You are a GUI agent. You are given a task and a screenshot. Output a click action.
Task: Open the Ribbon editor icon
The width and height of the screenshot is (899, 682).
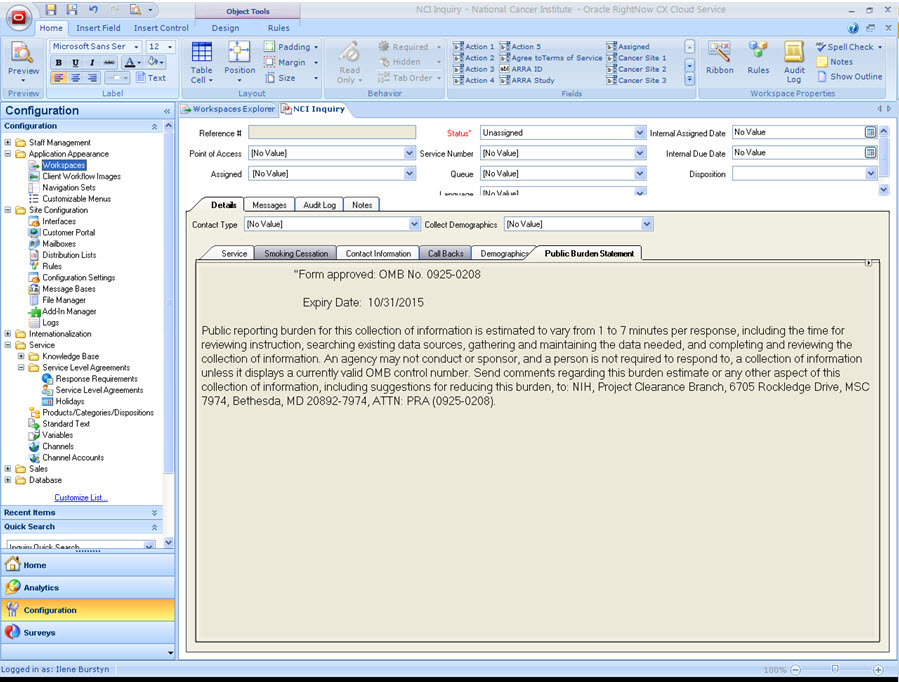(719, 58)
